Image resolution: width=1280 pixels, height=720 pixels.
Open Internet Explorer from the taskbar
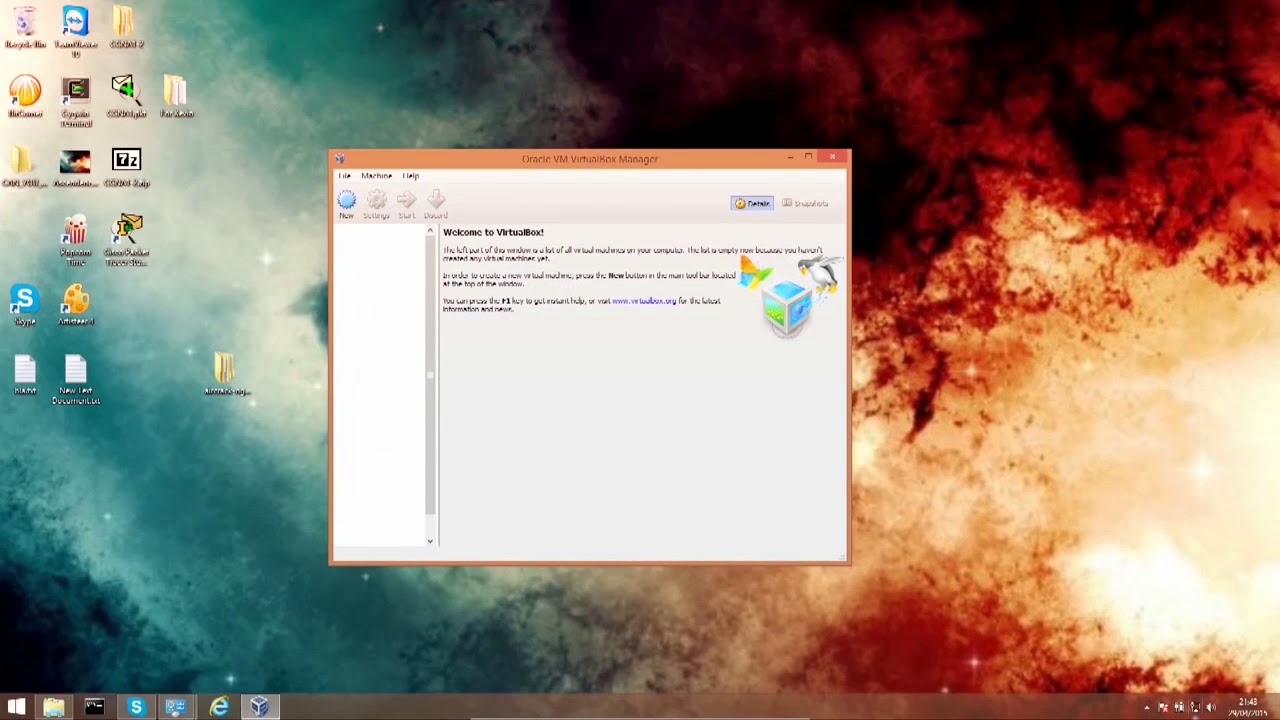[x=218, y=707]
